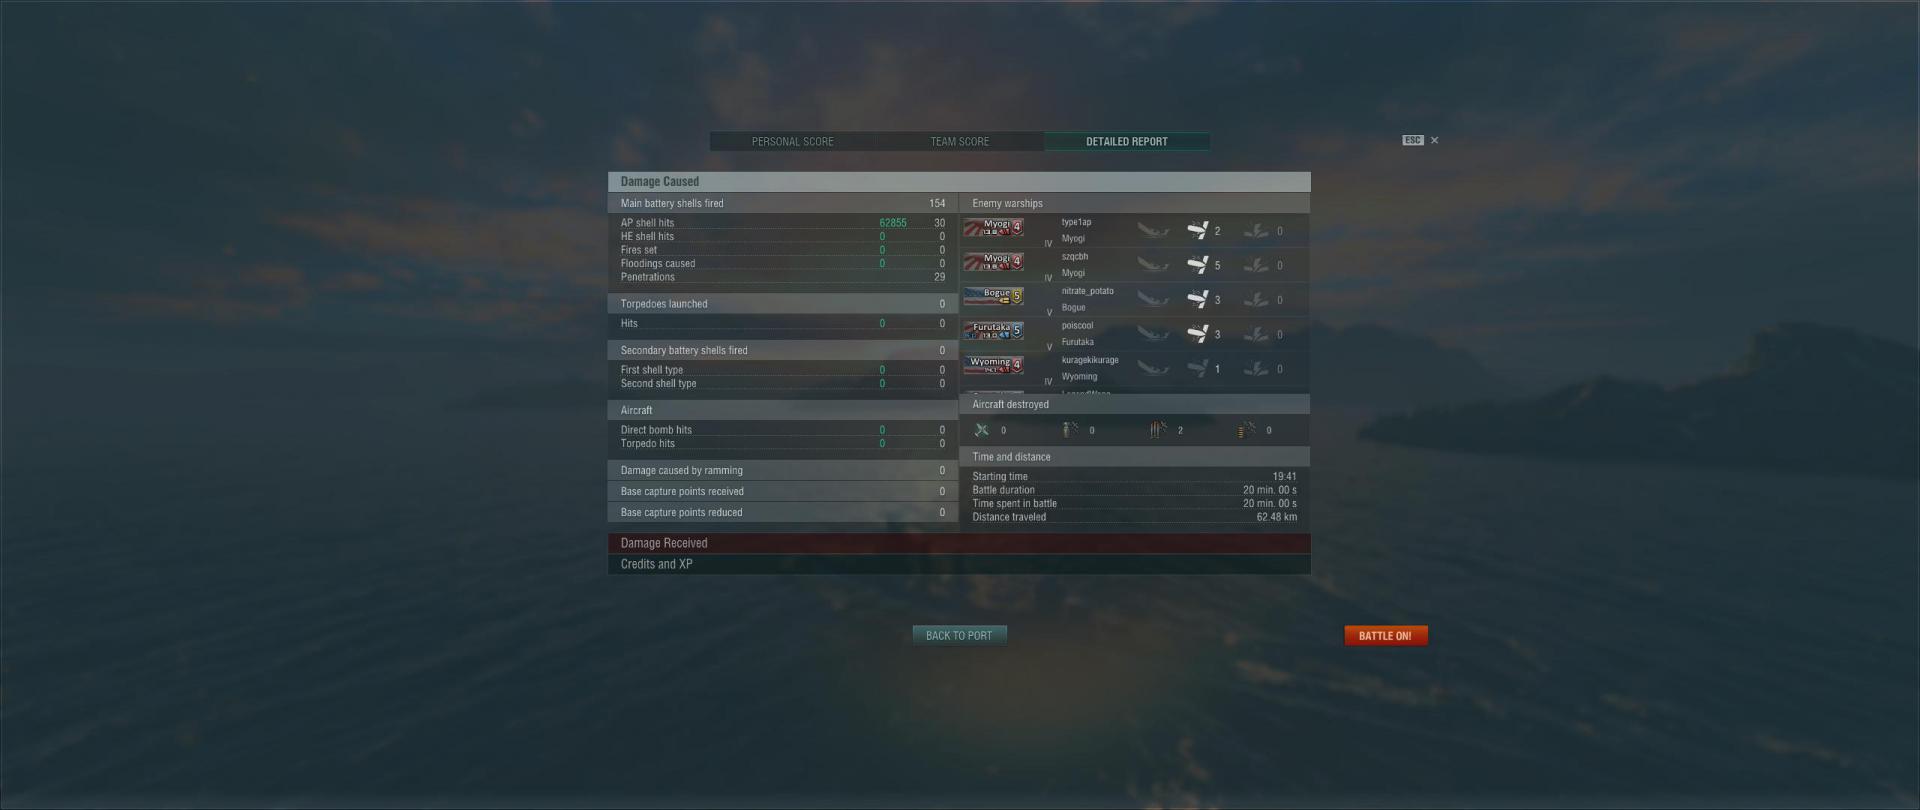The height and width of the screenshot is (810, 1920).
Task: Click the fighter aircraft destroyed icon
Action: coord(982,430)
